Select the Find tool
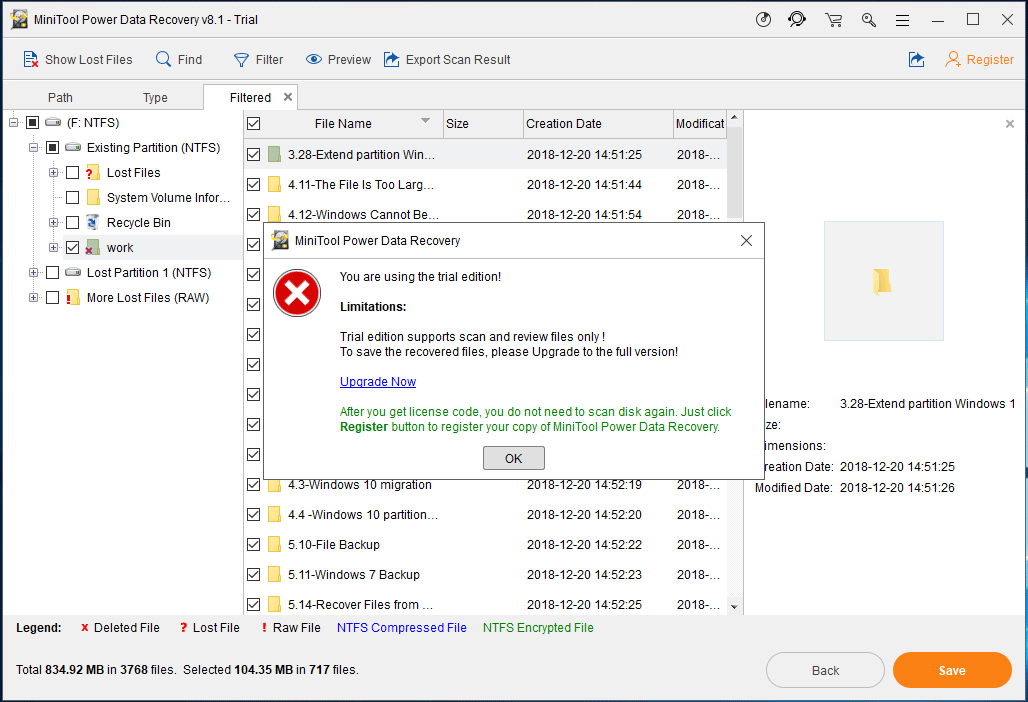This screenshot has width=1028, height=702. 178,59
